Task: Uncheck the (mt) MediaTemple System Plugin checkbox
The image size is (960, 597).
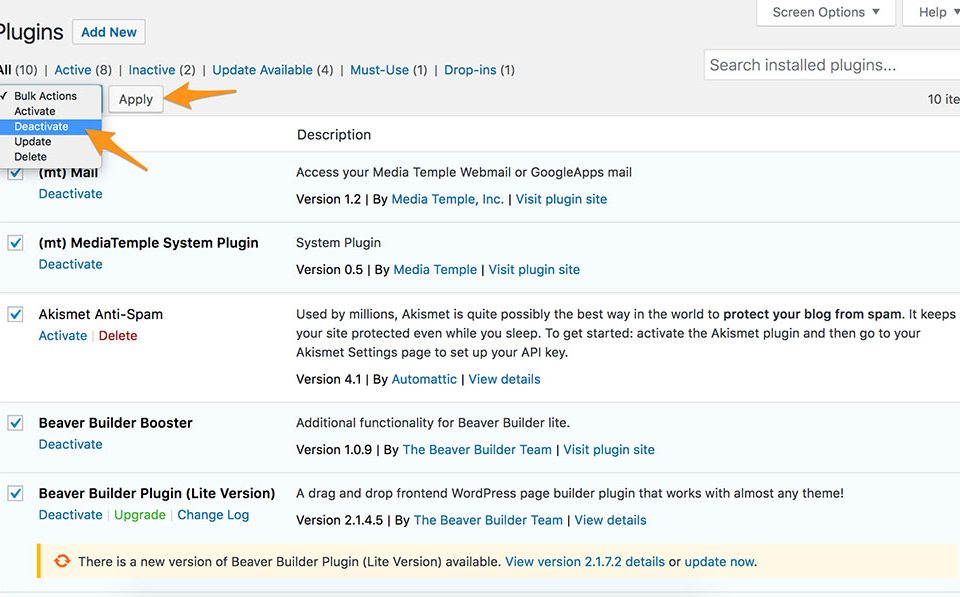Action: pyautogui.click(x=15, y=242)
